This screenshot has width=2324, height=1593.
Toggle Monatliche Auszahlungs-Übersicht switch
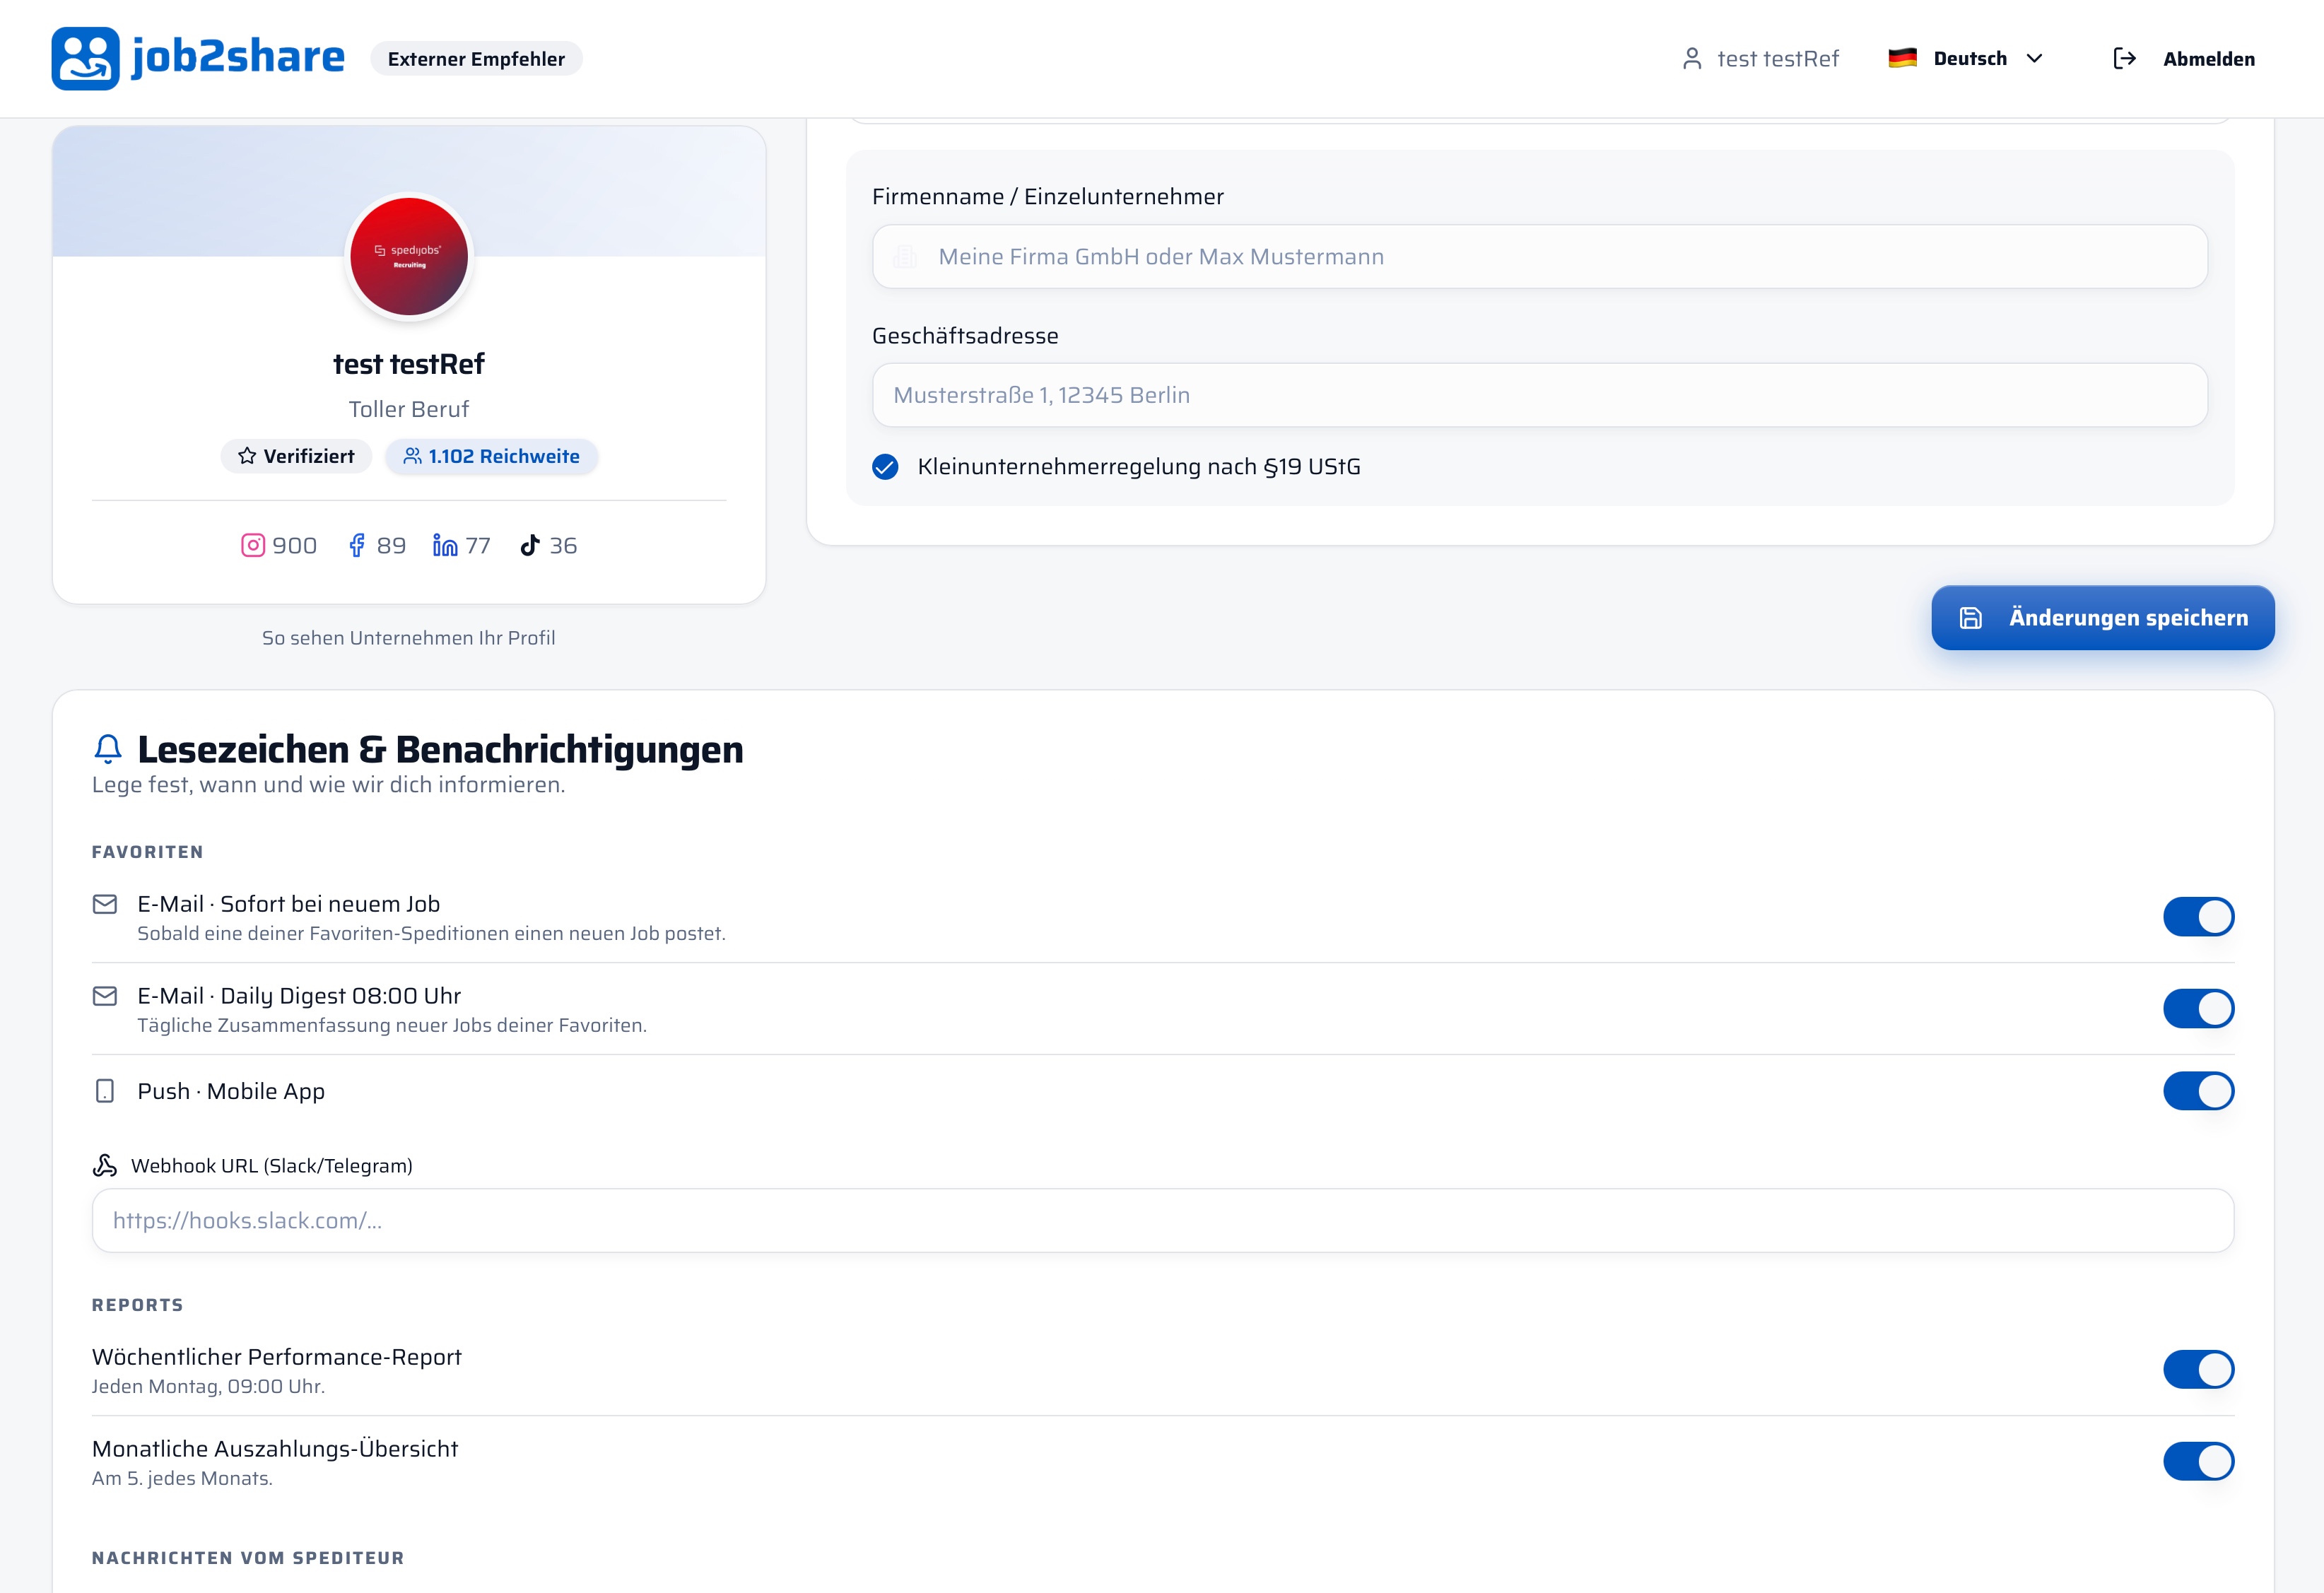point(2198,1462)
